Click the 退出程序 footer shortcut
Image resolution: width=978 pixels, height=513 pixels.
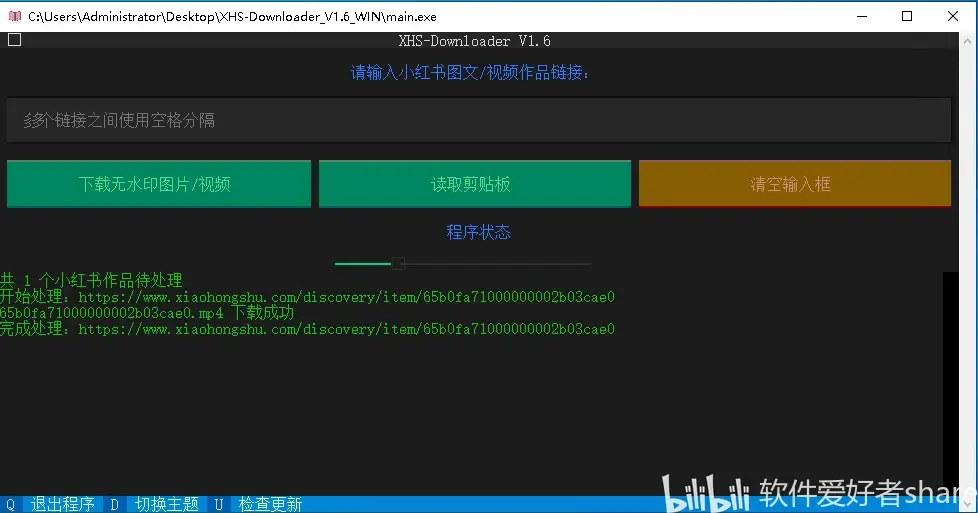[x=62, y=504]
